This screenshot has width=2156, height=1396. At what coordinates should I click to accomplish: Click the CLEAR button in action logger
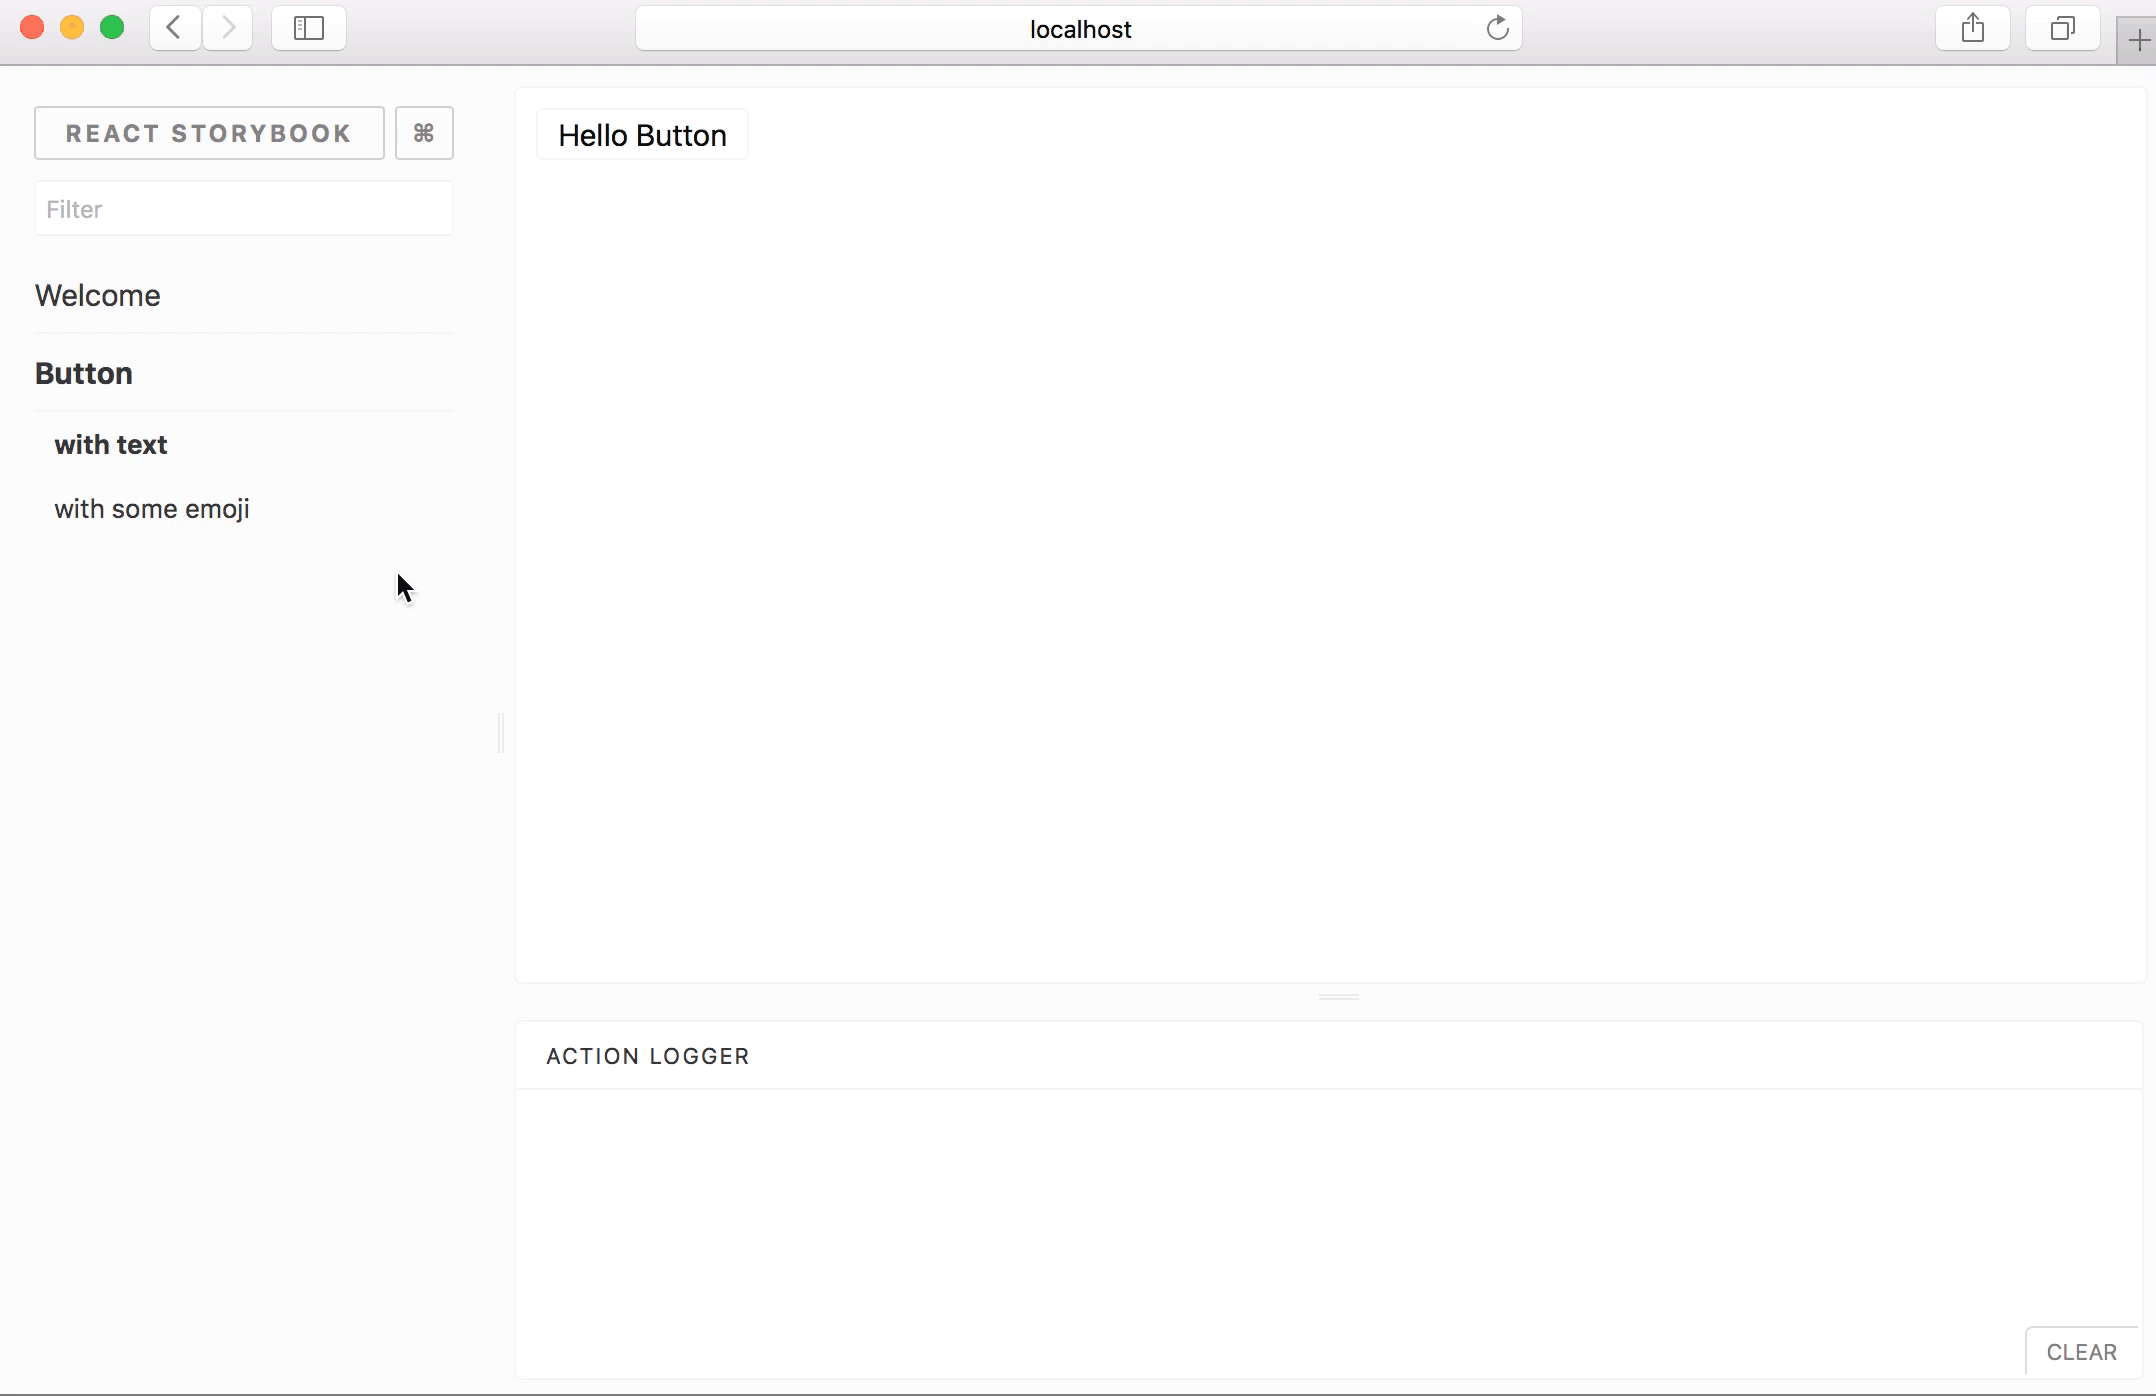(2081, 1352)
